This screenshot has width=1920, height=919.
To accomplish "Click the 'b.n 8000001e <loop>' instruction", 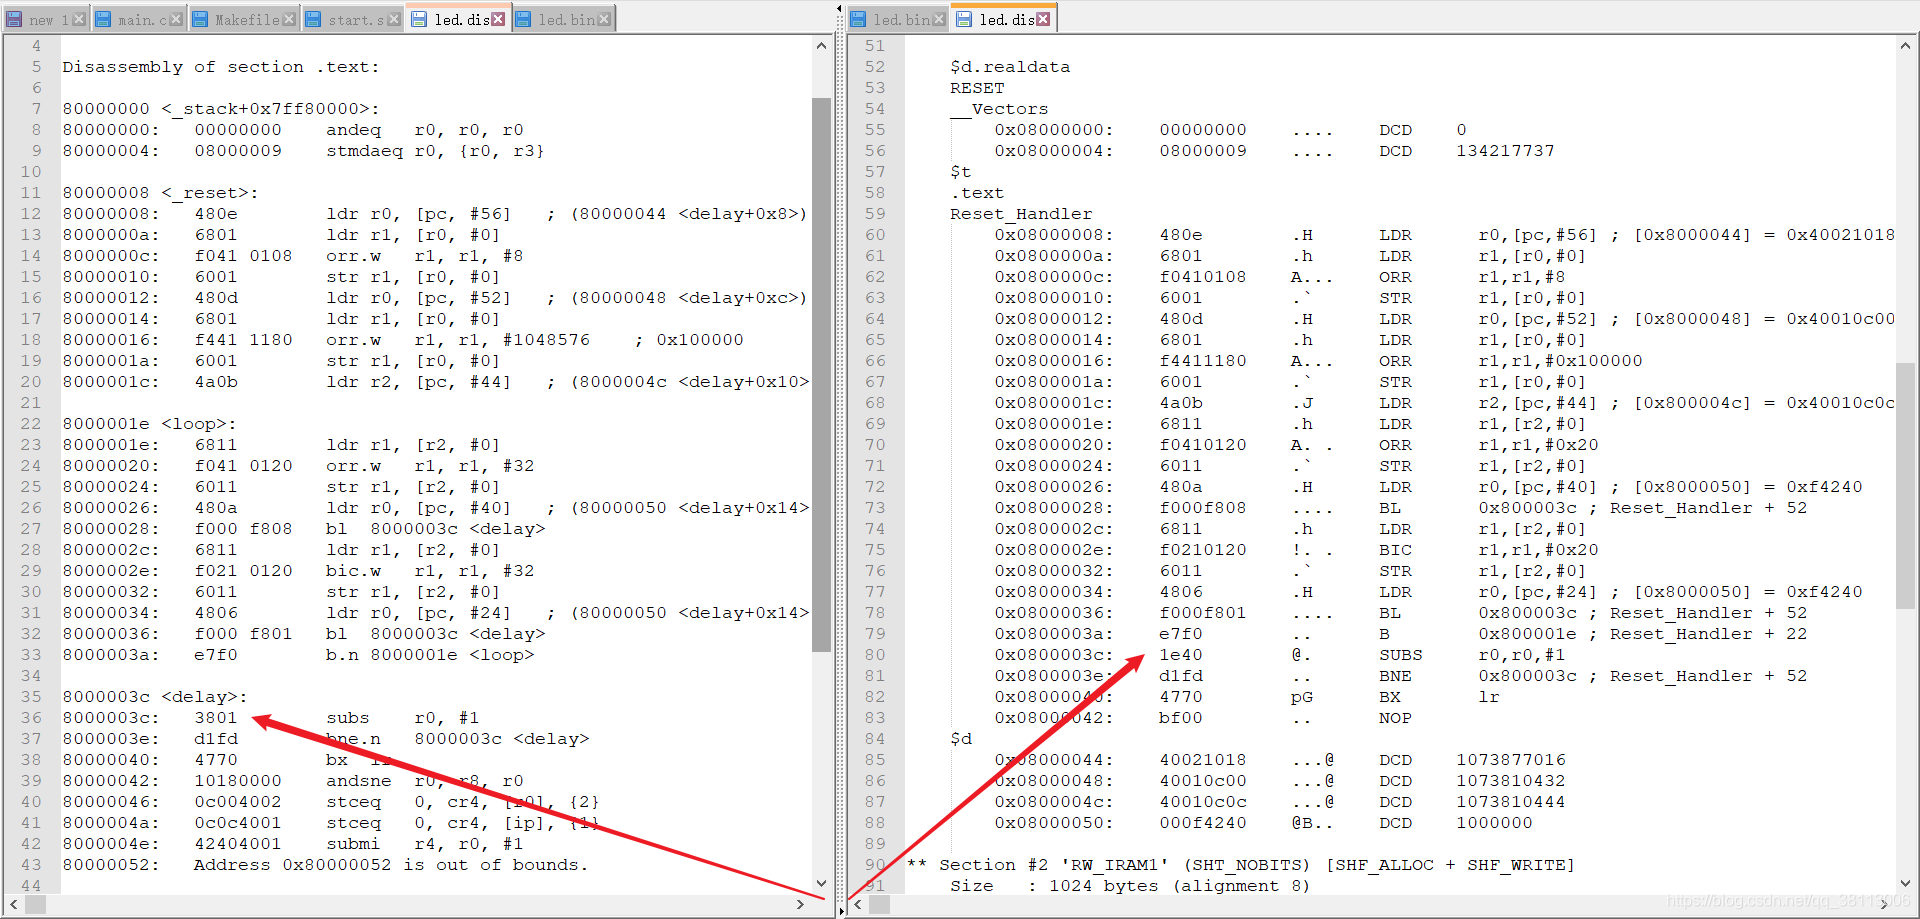I will pos(430,655).
